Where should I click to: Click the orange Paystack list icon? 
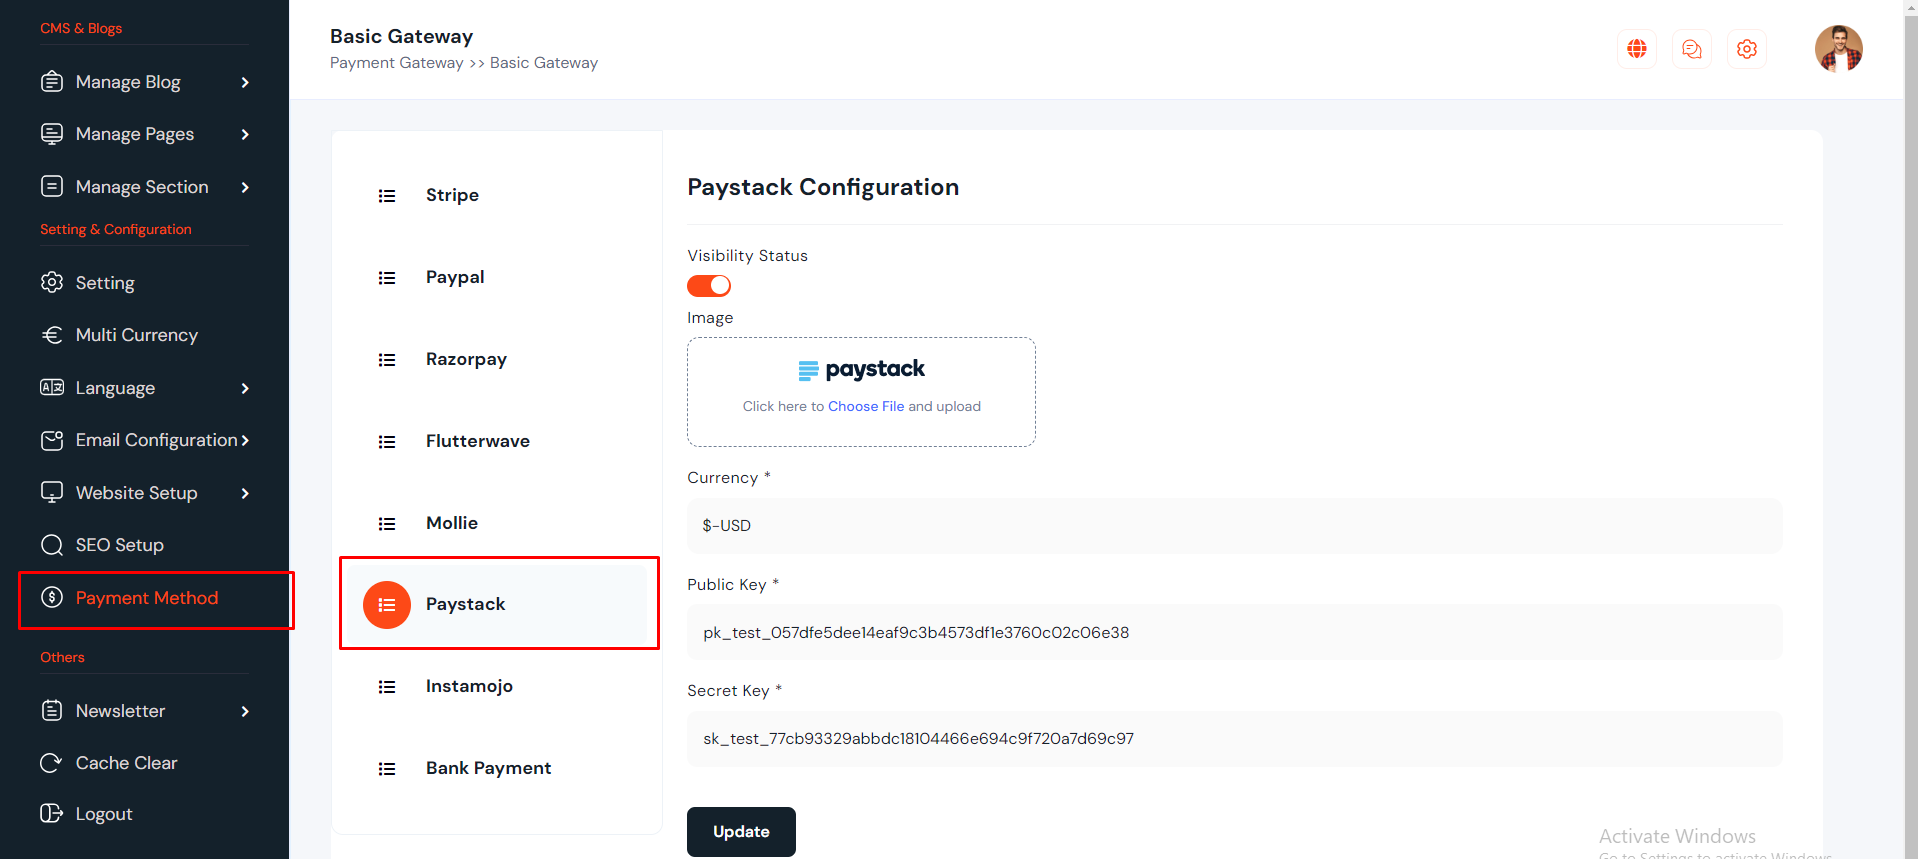point(387,605)
